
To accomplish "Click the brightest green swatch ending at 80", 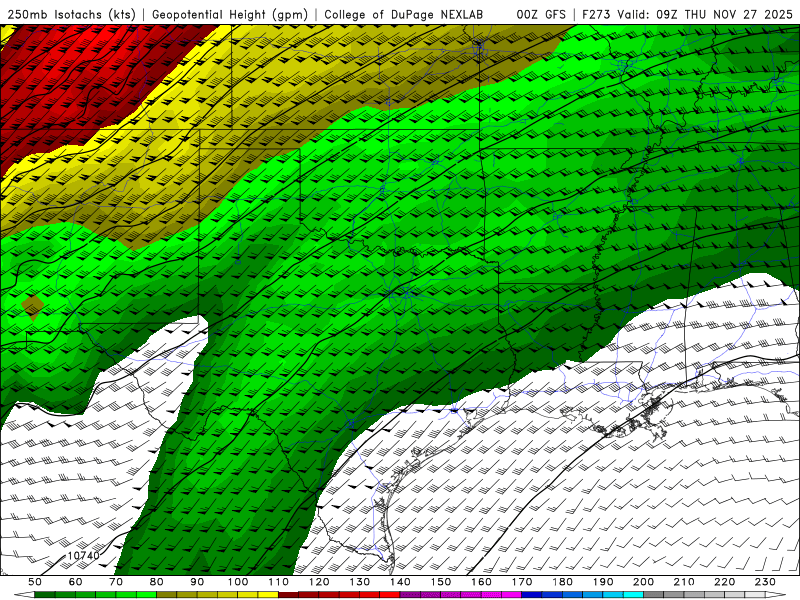I will coord(146,595).
